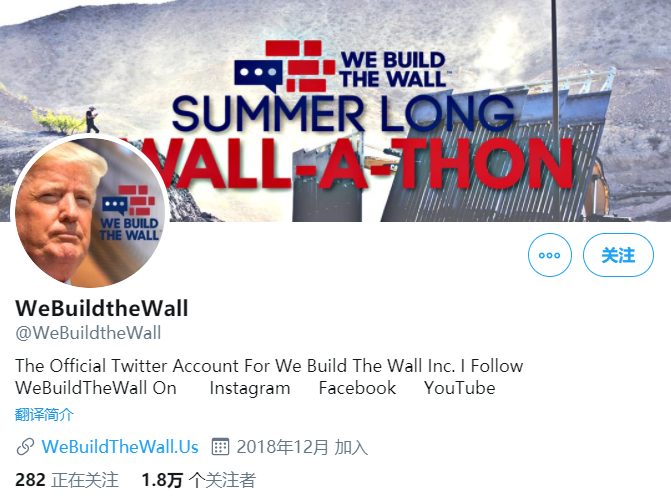
Task: Click the person walking in the banner
Action: pos(92,119)
